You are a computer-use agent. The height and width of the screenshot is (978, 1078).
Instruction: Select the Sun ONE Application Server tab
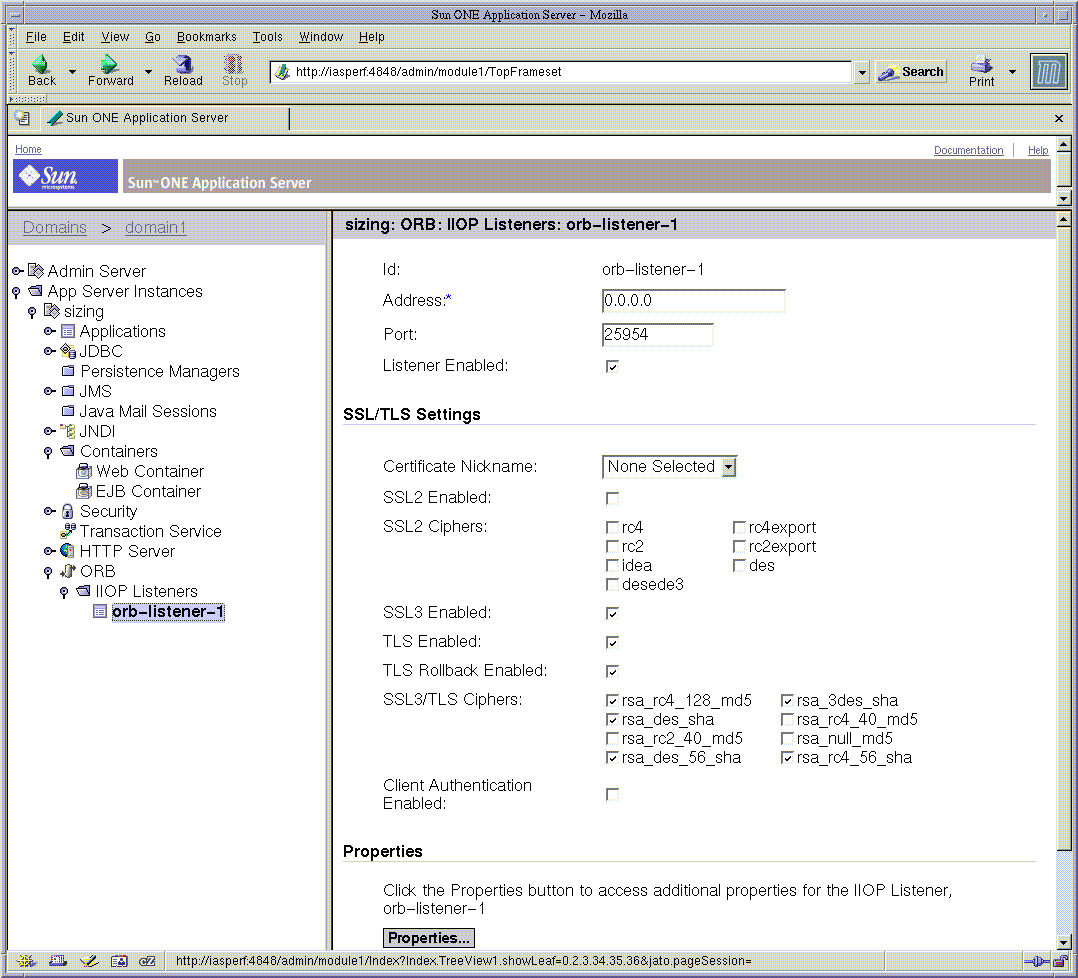(165, 118)
